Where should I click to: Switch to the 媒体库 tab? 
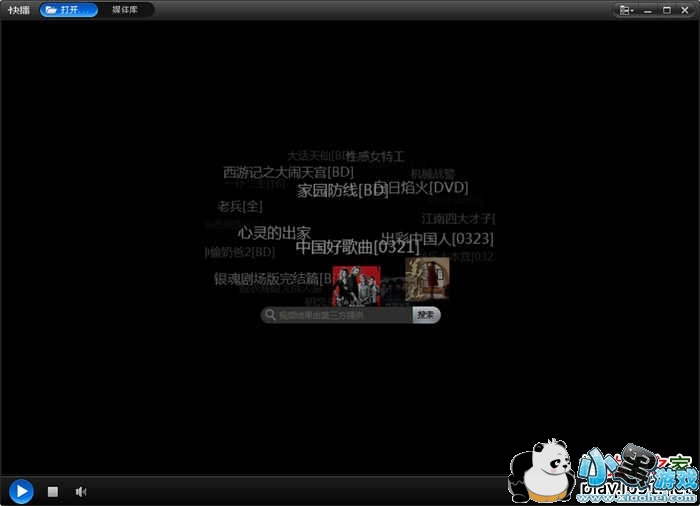click(x=125, y=10)
